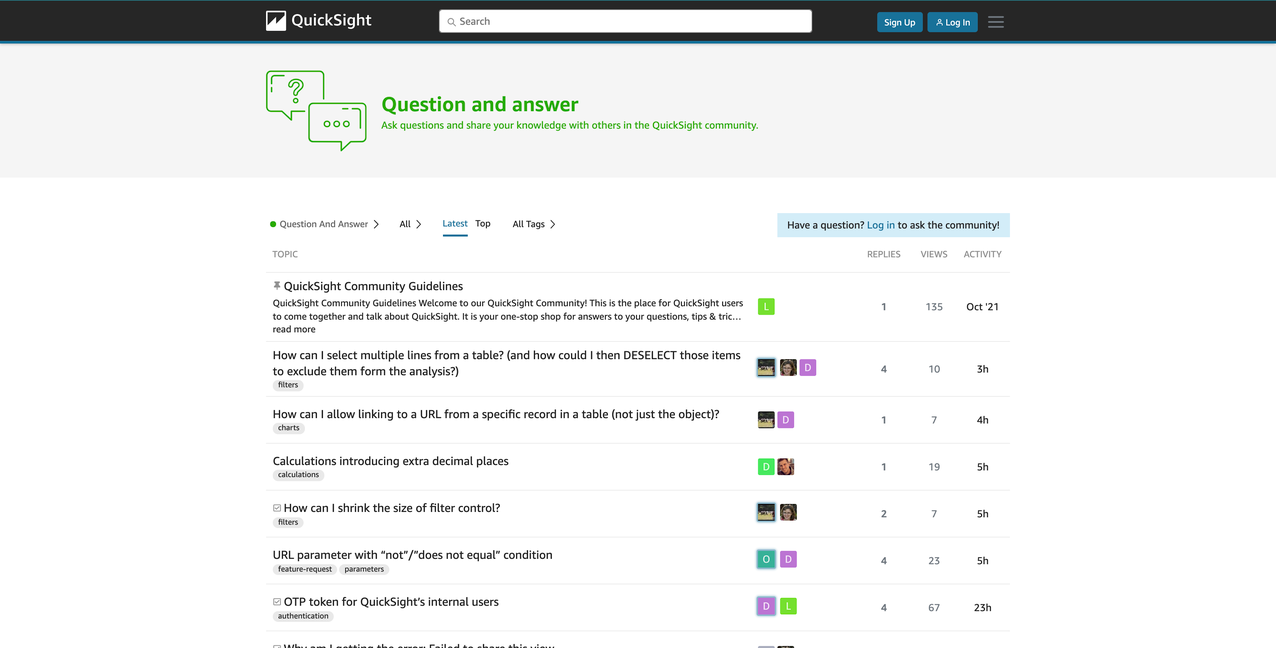
Task: Open teal O avatar on URL parameter row
Action: point(766,560)
